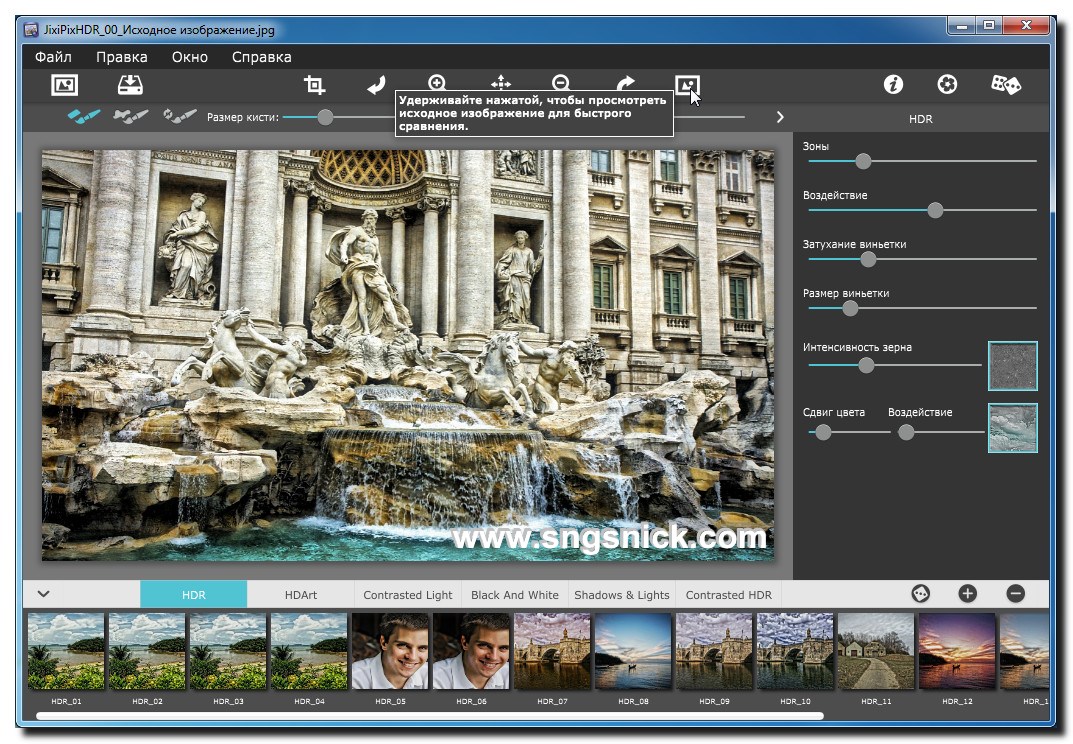Select the first blue brush tool
Viewport: 1073px width, 744px height.
tap(84, 116)
